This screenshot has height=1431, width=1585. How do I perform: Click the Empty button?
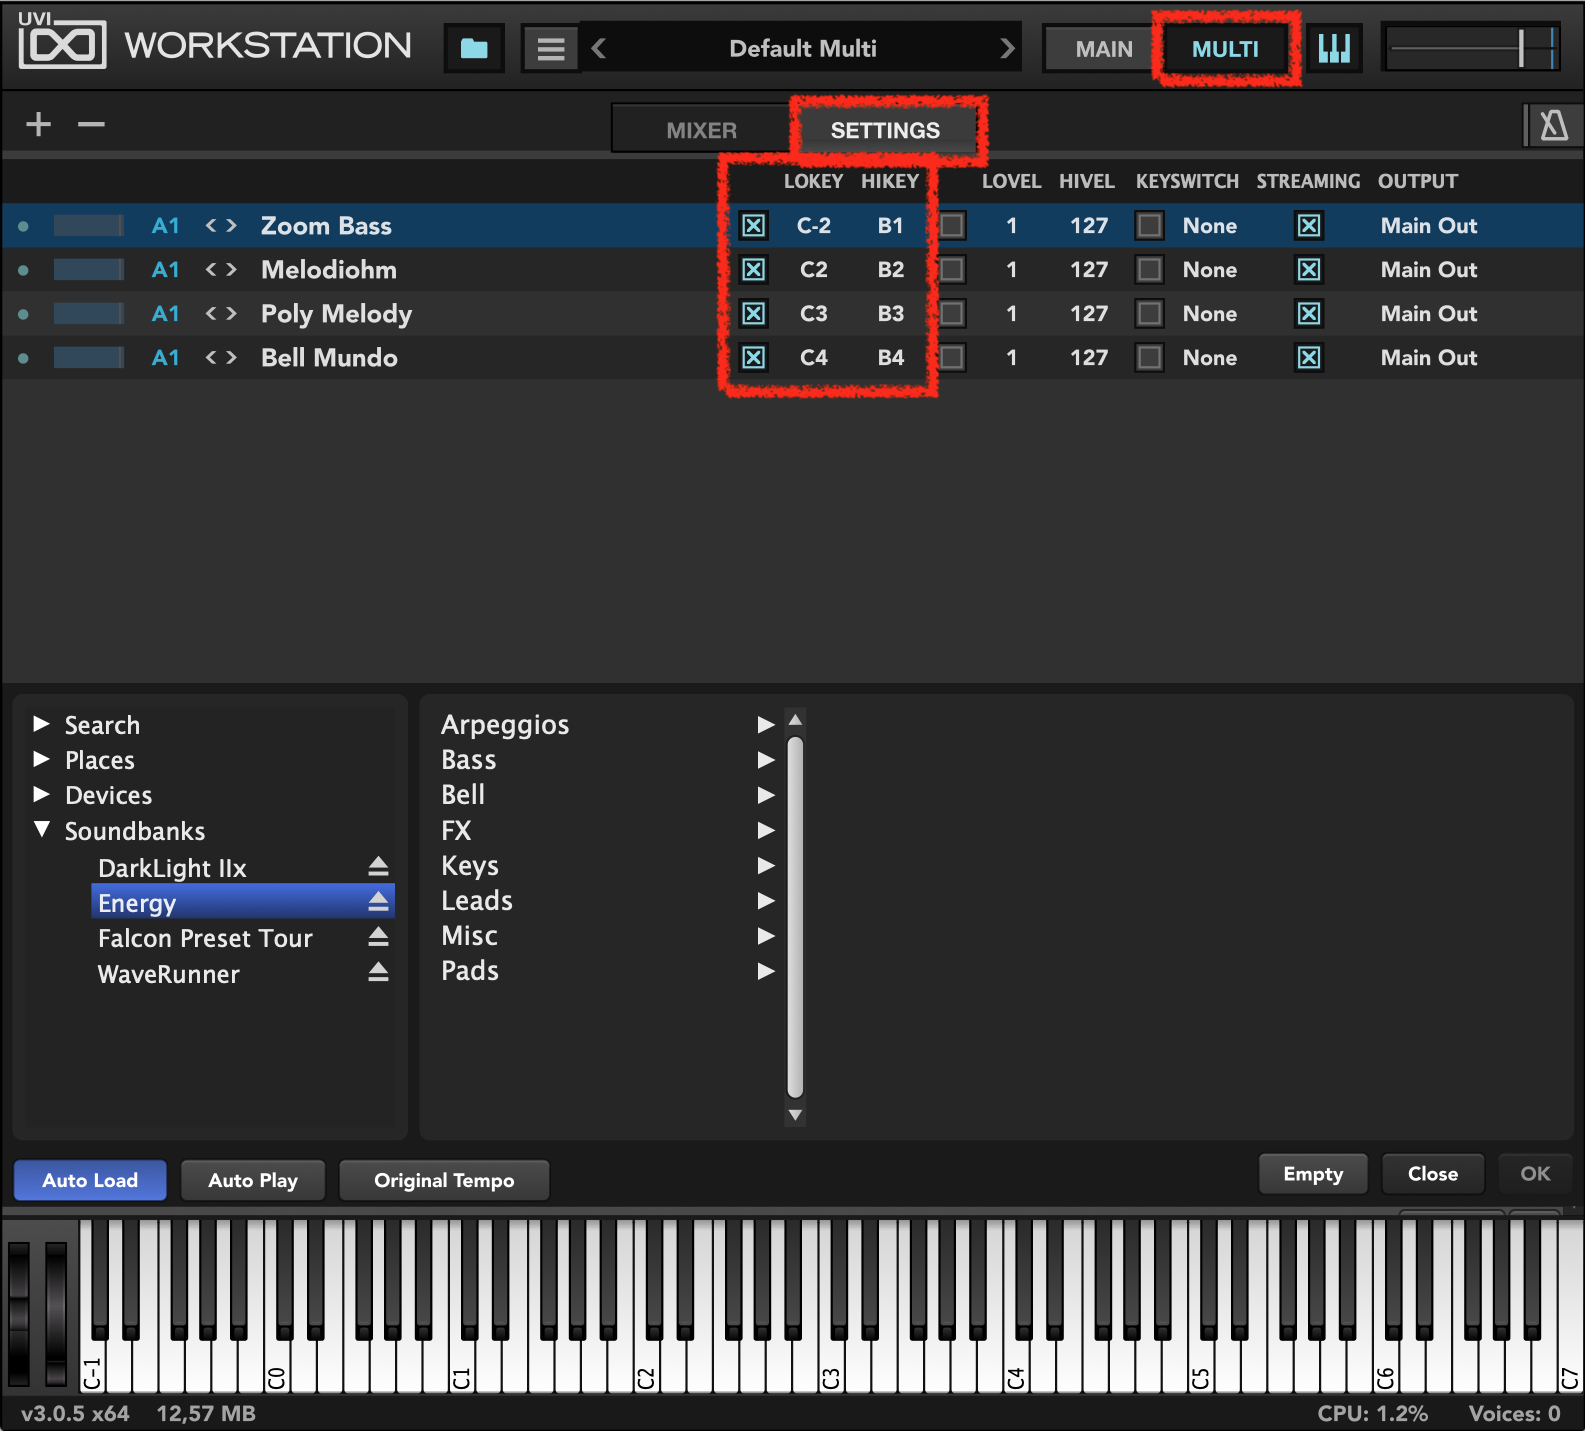coord(1313,1174)
